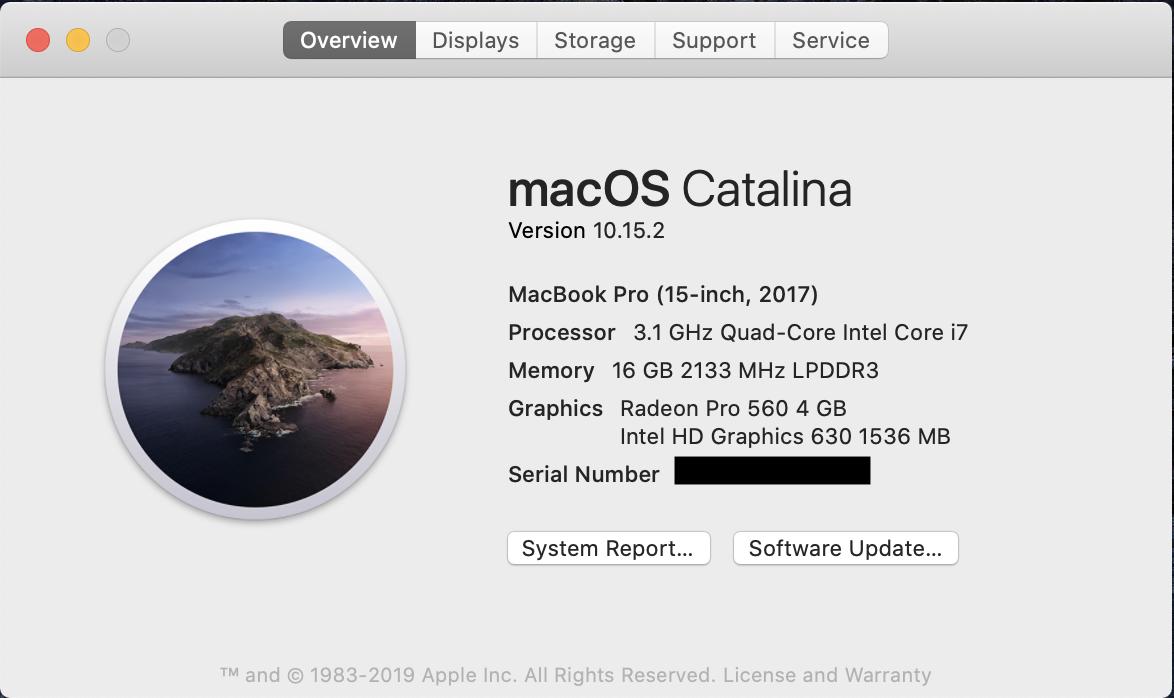The width and height of the screenshot is (1174, 698).
Task: Go to the Support tab
Action: (x=714, y=40)
